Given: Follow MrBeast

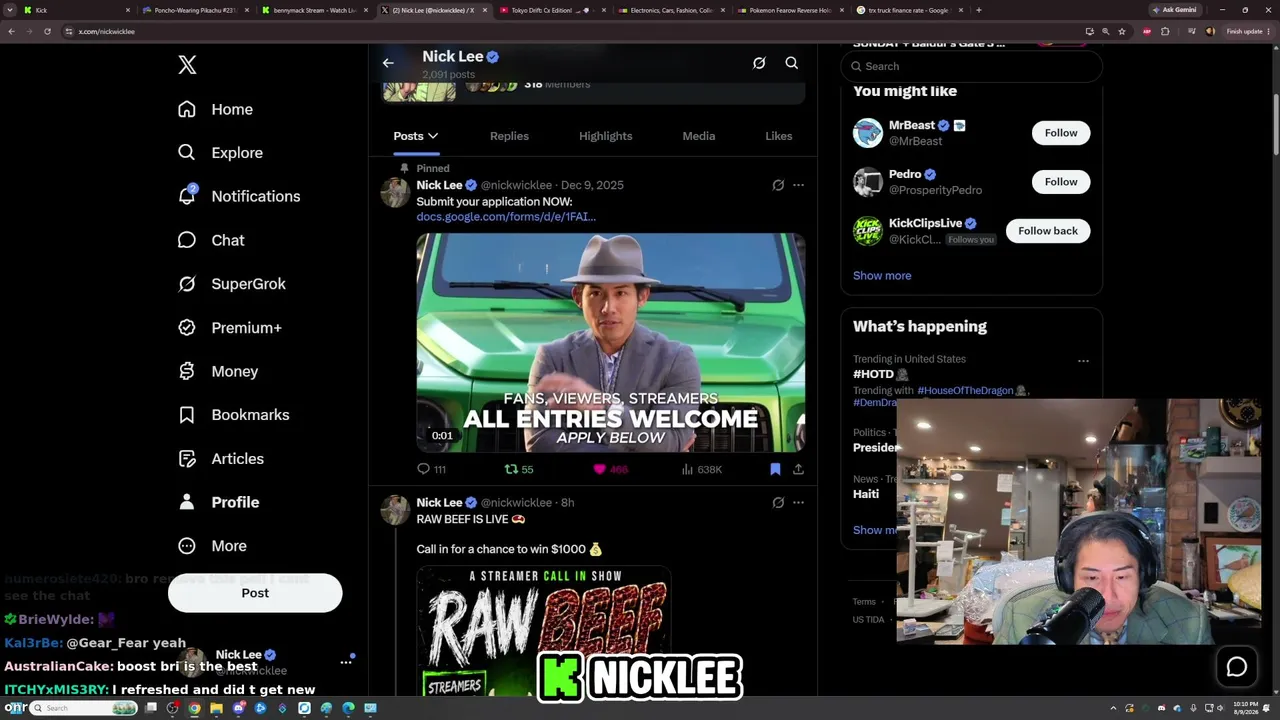Looking at the screenshot, I should point(1061,133).
